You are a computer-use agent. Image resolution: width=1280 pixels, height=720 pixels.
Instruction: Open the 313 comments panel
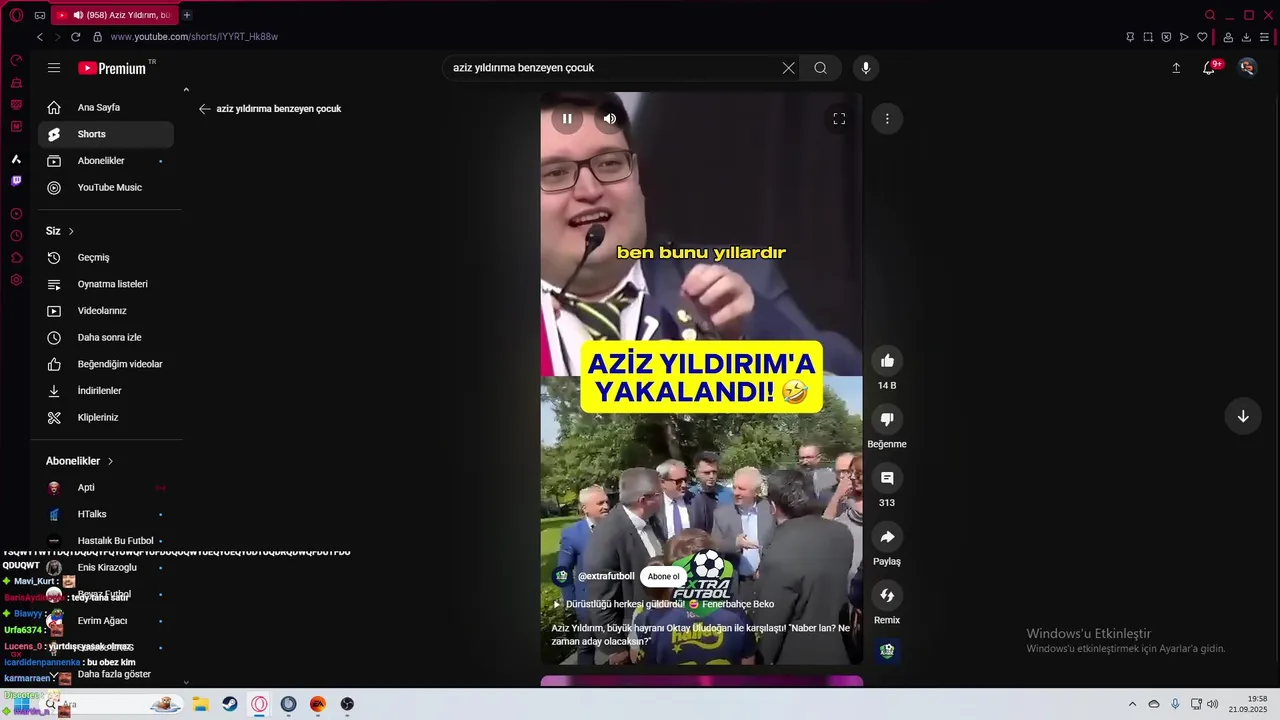click(887, 478)
